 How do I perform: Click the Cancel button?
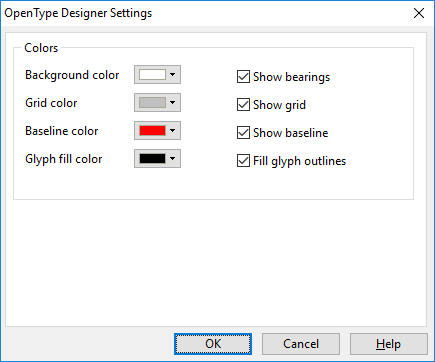click(x=301, y=344)
